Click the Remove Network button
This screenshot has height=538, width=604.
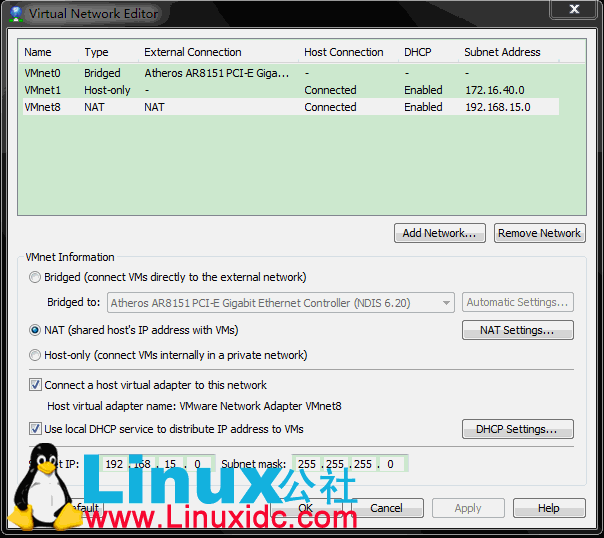[x=540, y=233]
